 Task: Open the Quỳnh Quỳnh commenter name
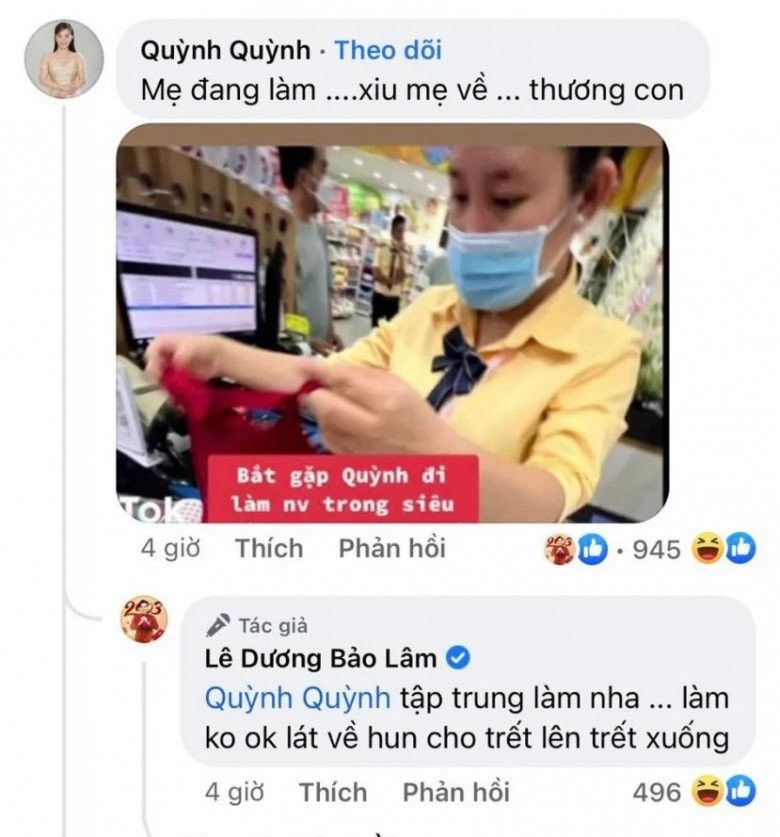[225, 51]
